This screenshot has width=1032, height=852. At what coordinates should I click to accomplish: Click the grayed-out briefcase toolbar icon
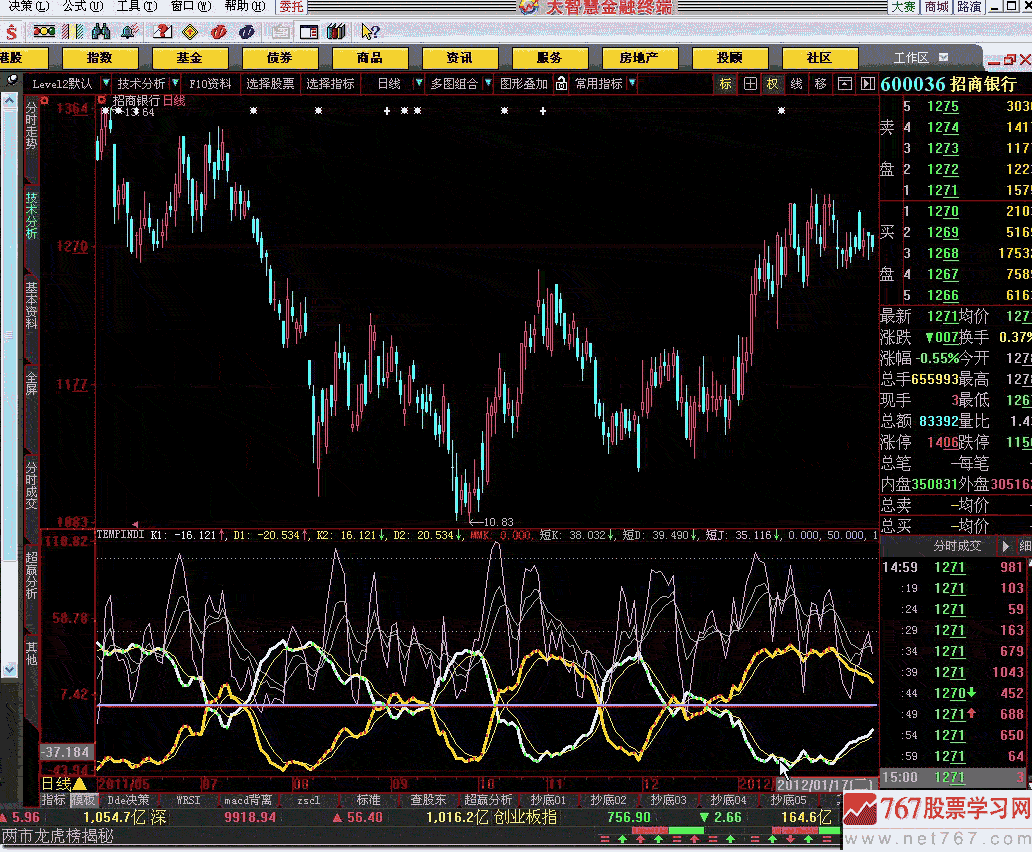point(281,32)
